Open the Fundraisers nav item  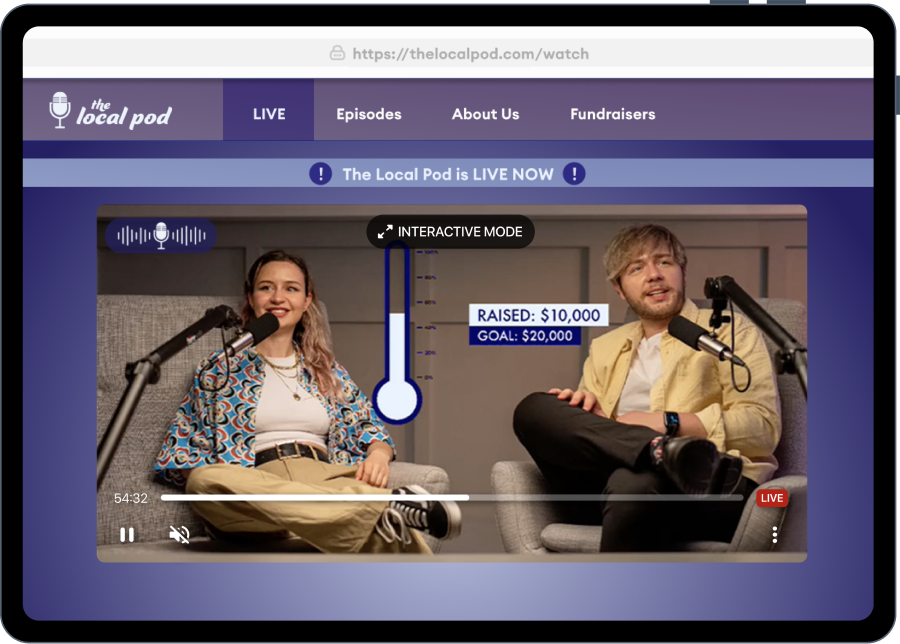612,114
